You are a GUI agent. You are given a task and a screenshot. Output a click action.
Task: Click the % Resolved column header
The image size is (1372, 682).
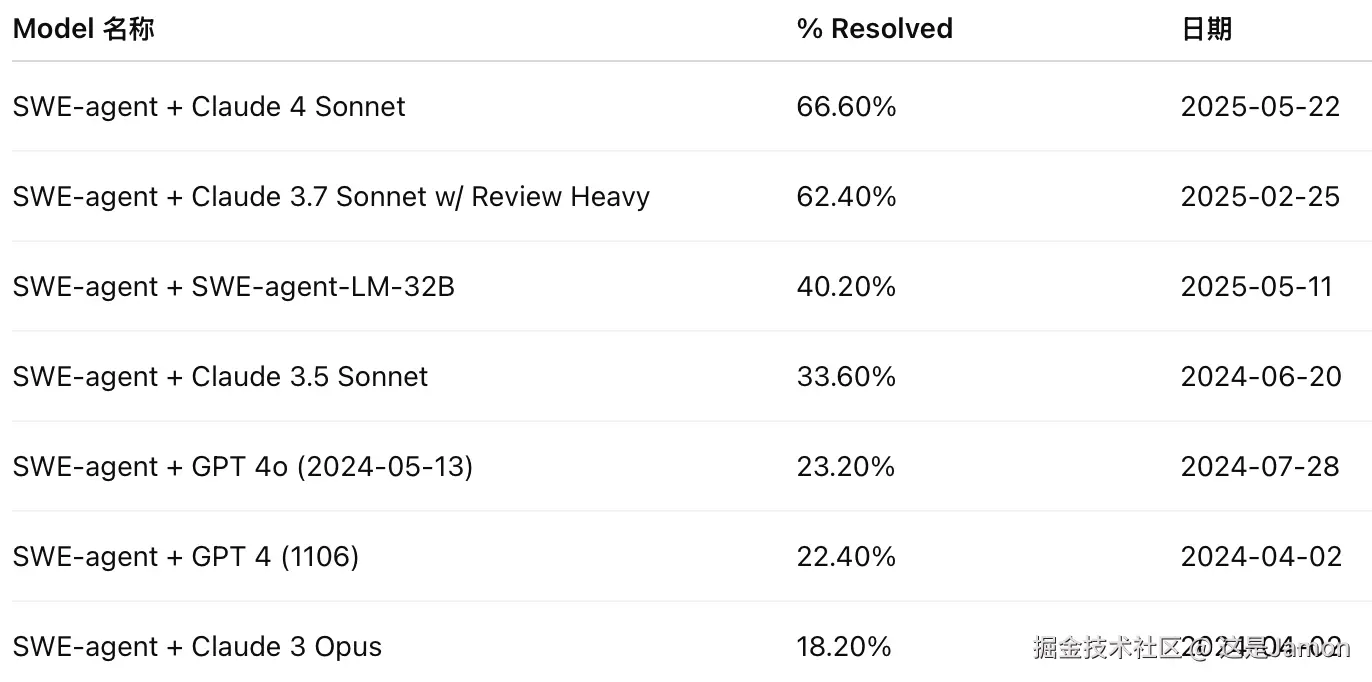click(874, 29)
